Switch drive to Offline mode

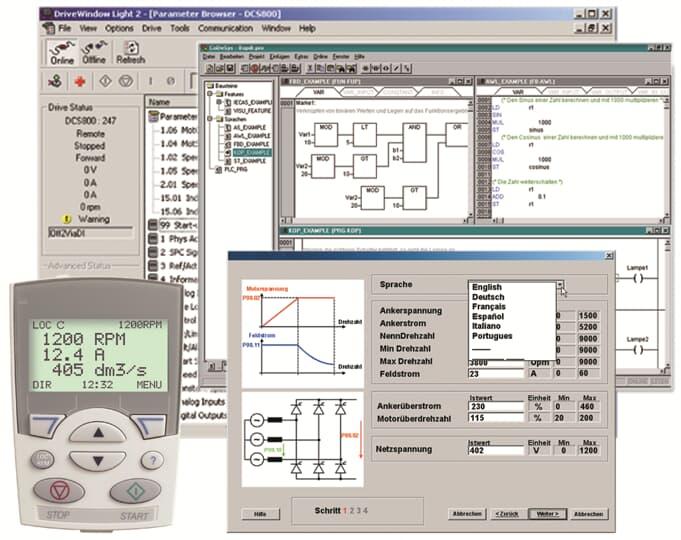pyautogui.click(x=94, y=53)
